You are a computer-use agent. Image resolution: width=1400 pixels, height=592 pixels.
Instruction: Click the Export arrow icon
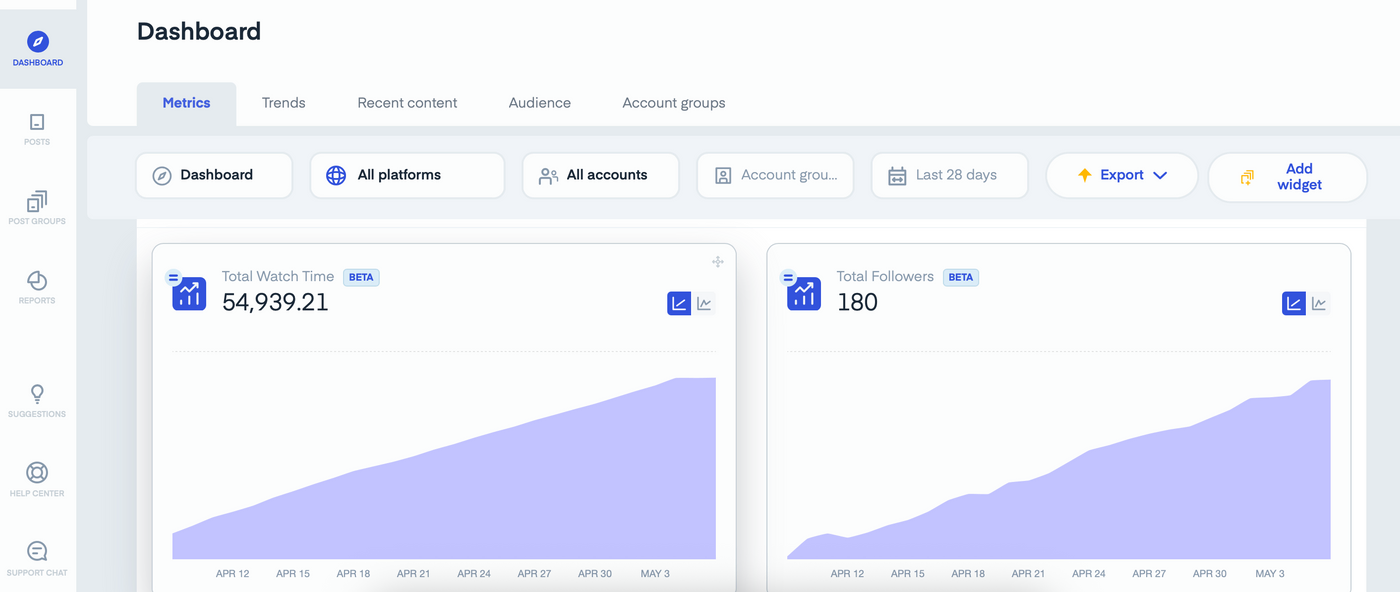tap(1085, 175)
